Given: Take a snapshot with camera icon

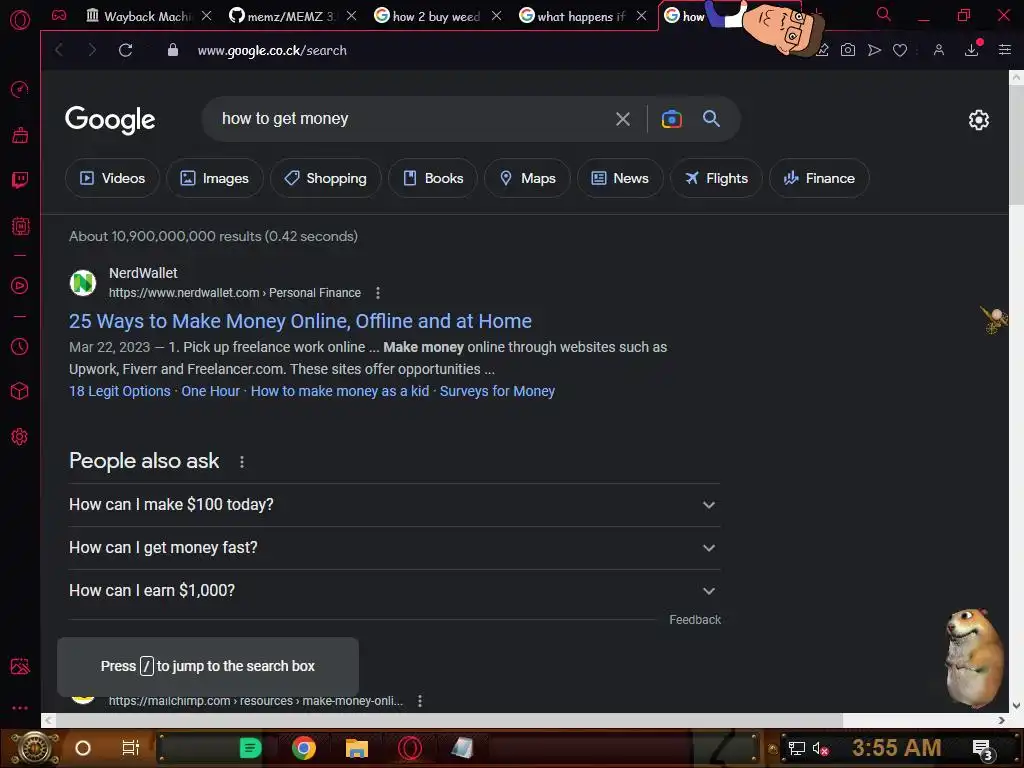Looking at the screenshot, I should point(848,50).
